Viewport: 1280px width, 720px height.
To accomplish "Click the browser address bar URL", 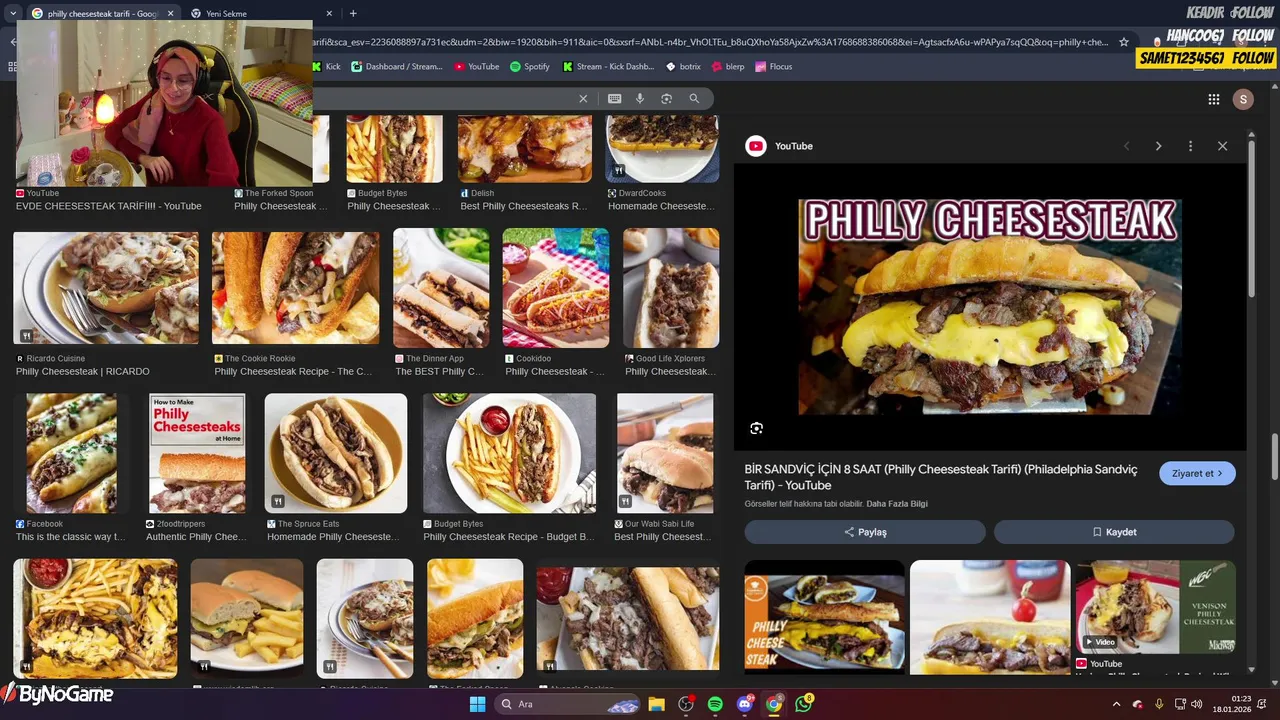I will coord(710,42).
